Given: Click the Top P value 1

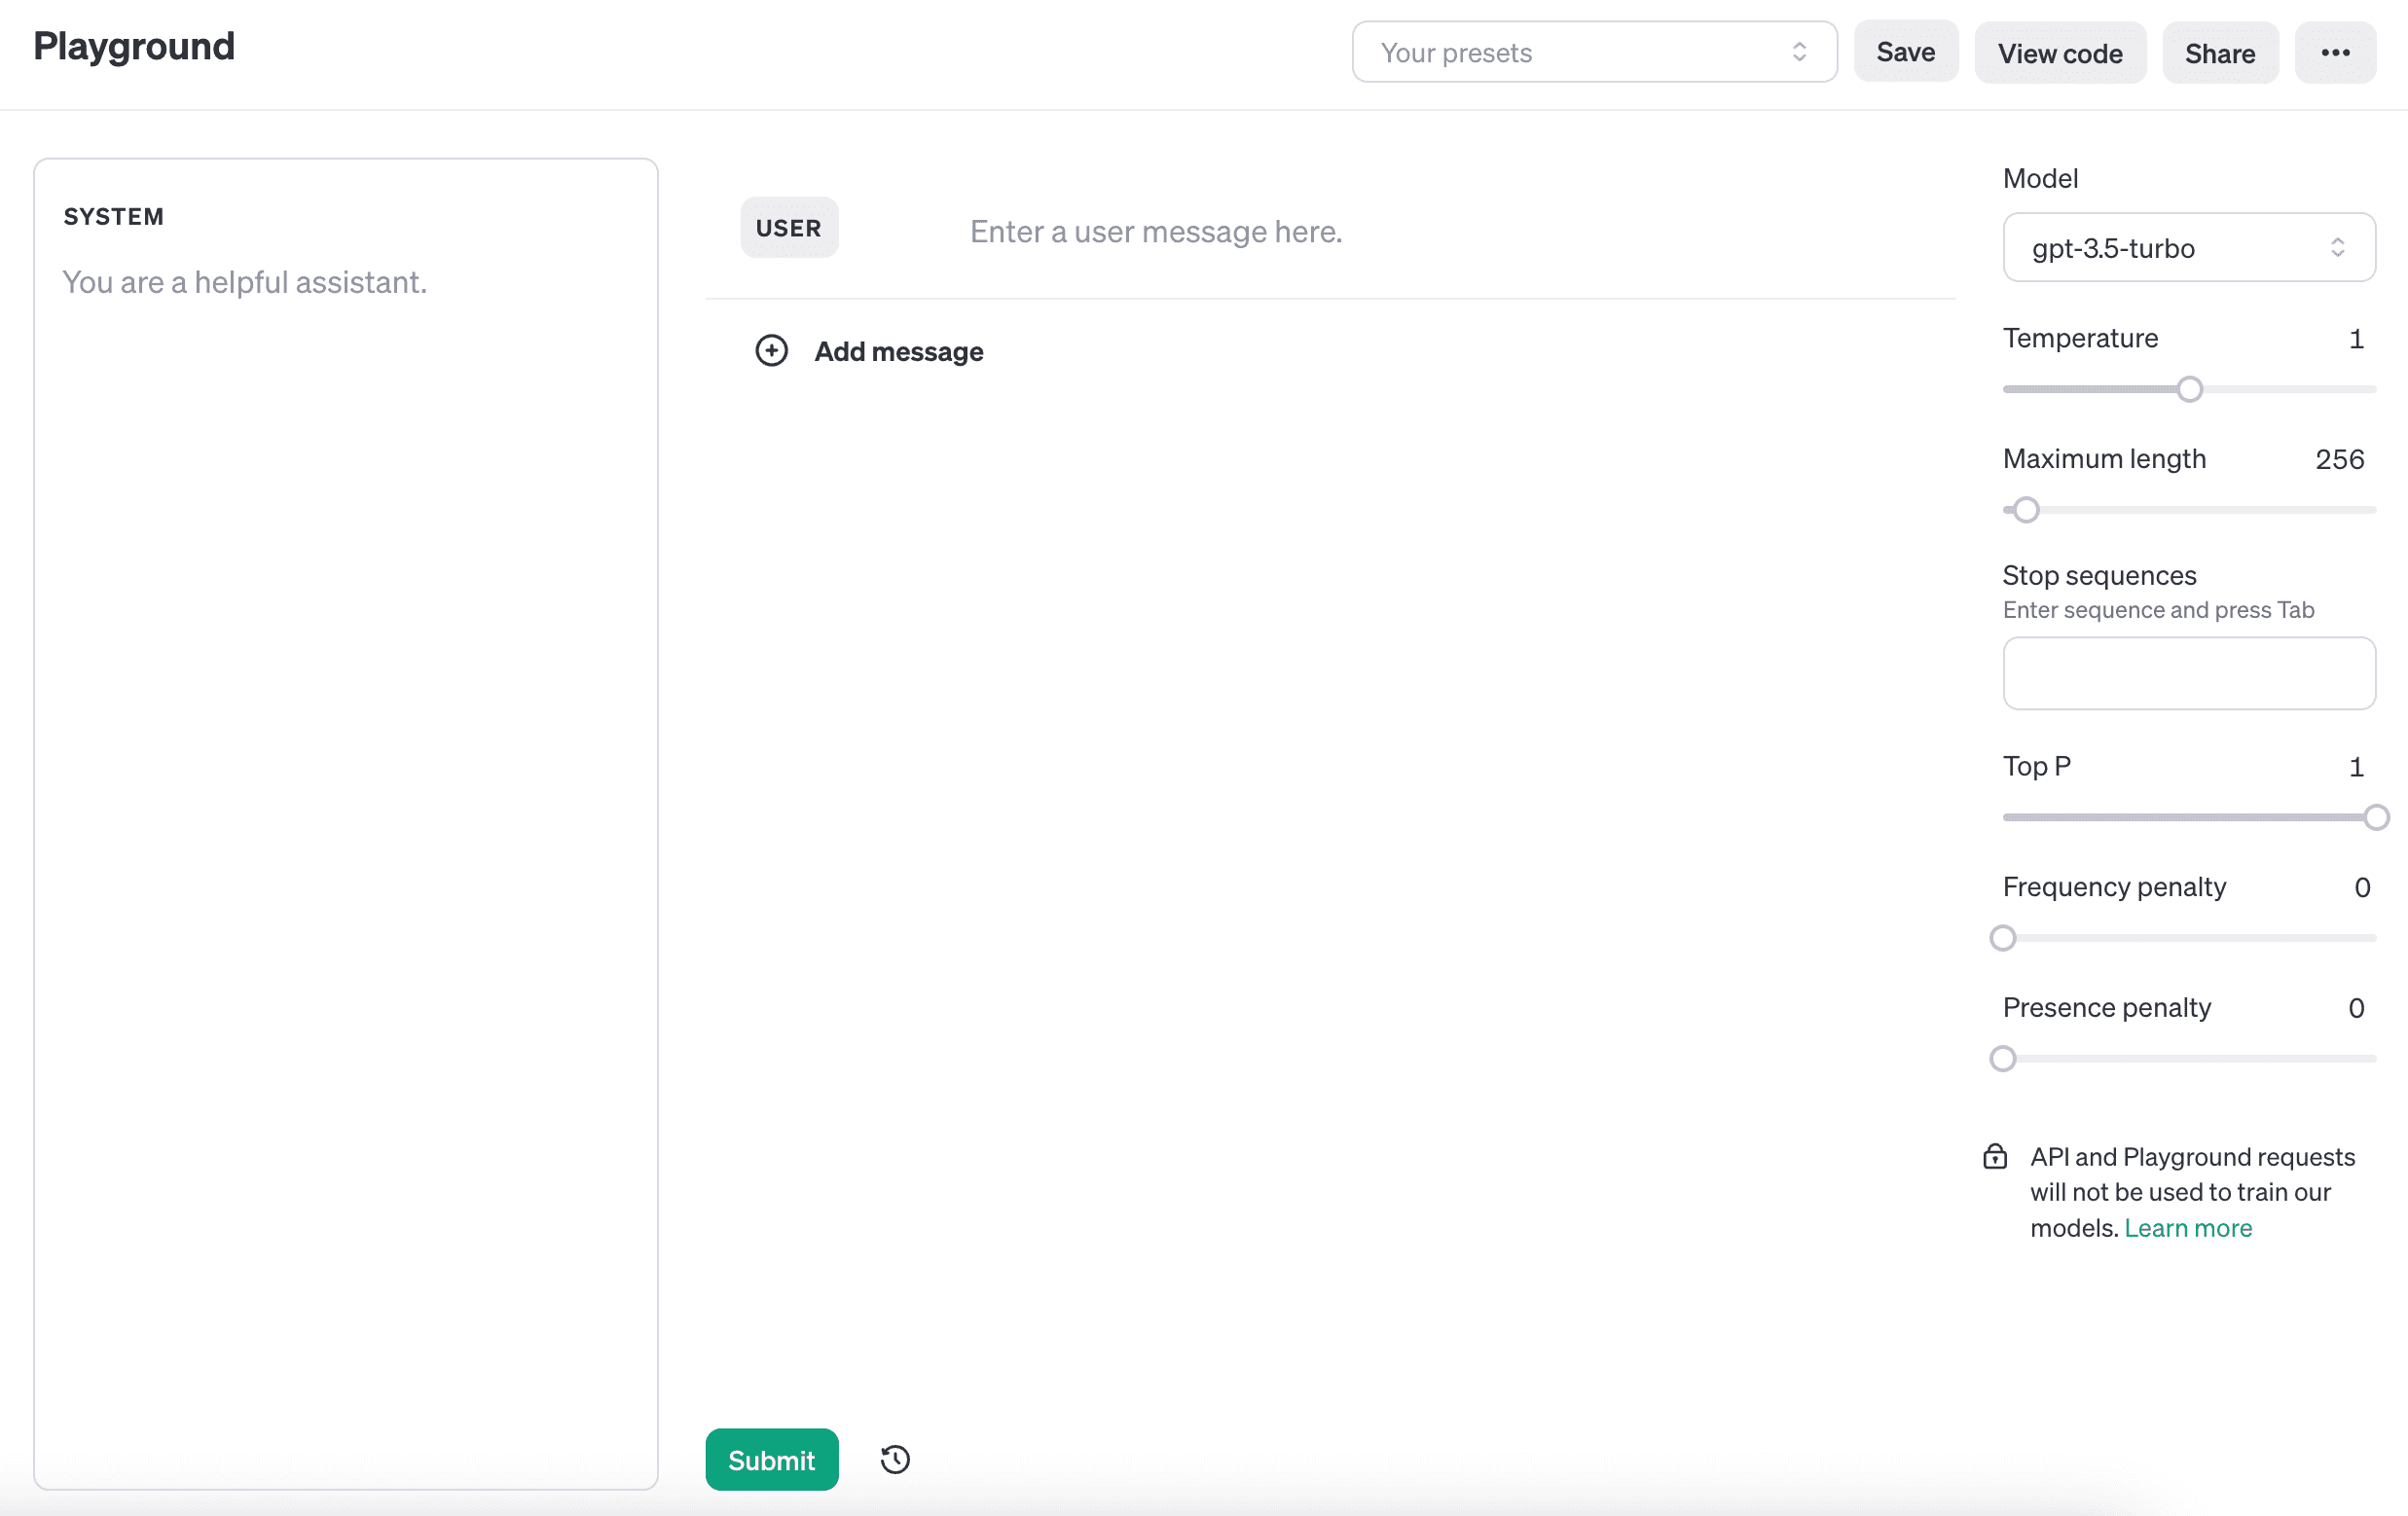Looking at the screenshot, I should coord(2356,767).
